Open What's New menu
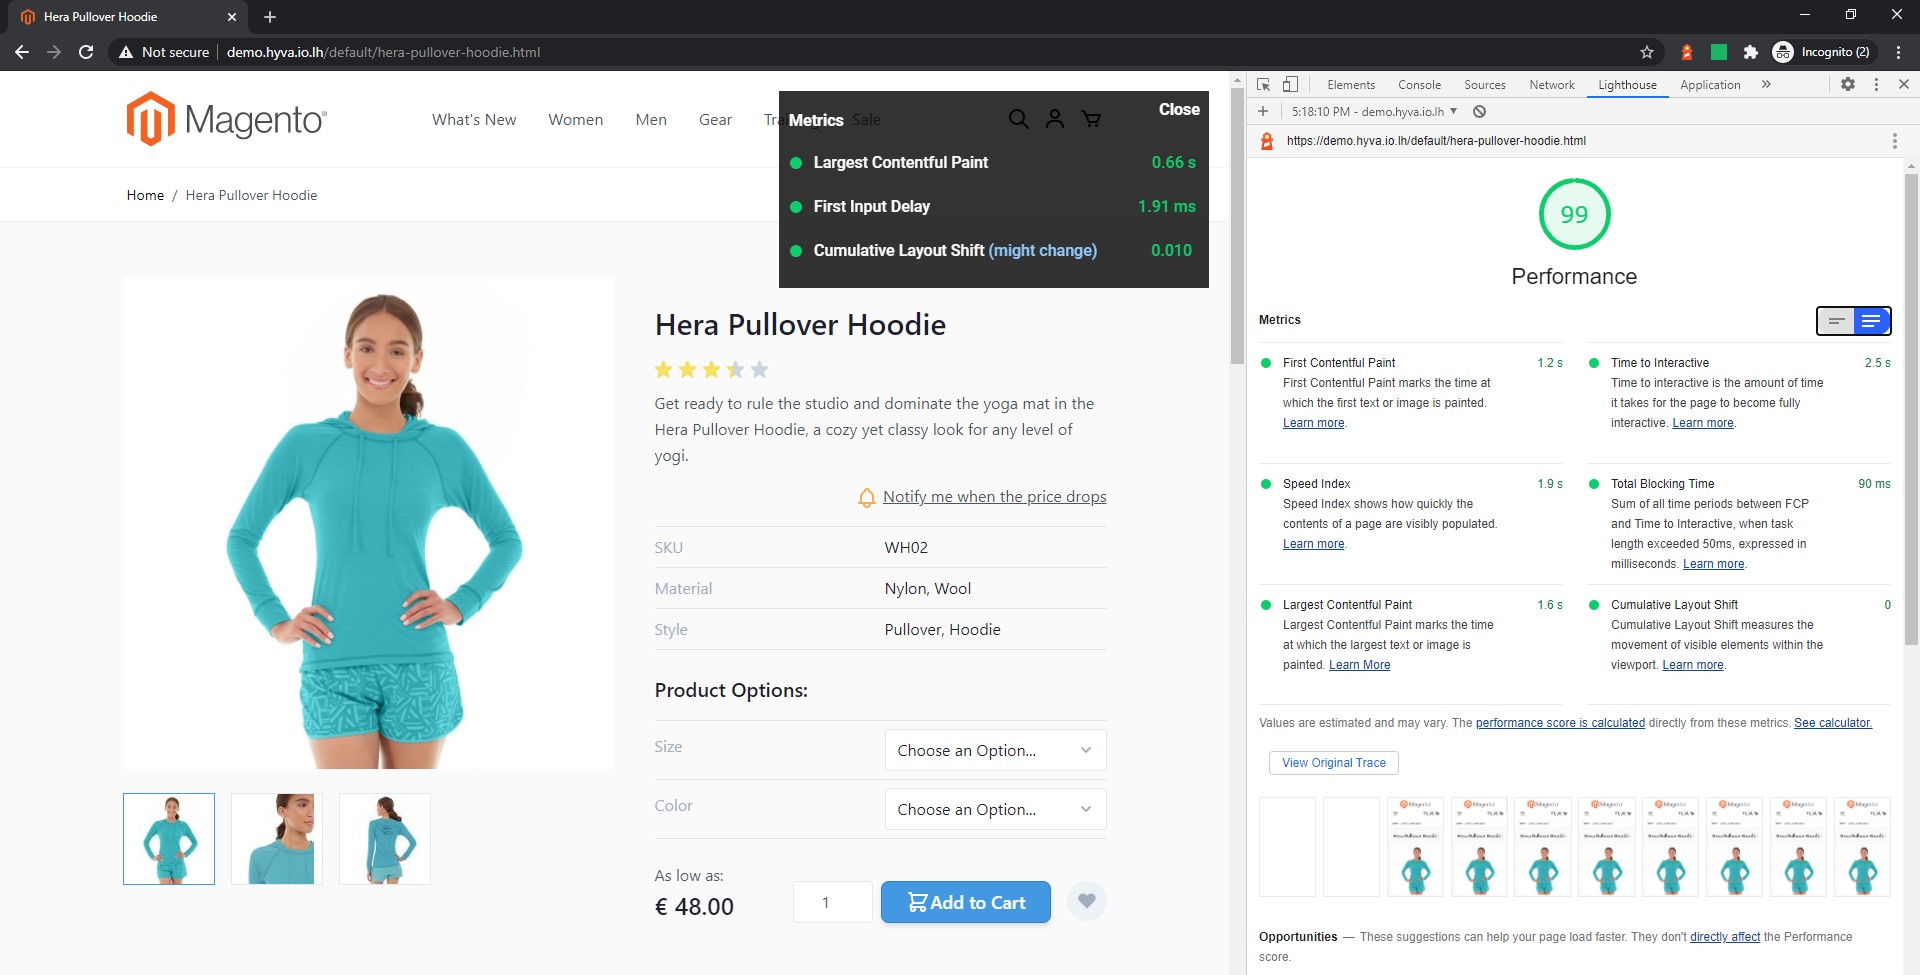The image size is (1920, 975). point(474,119)
